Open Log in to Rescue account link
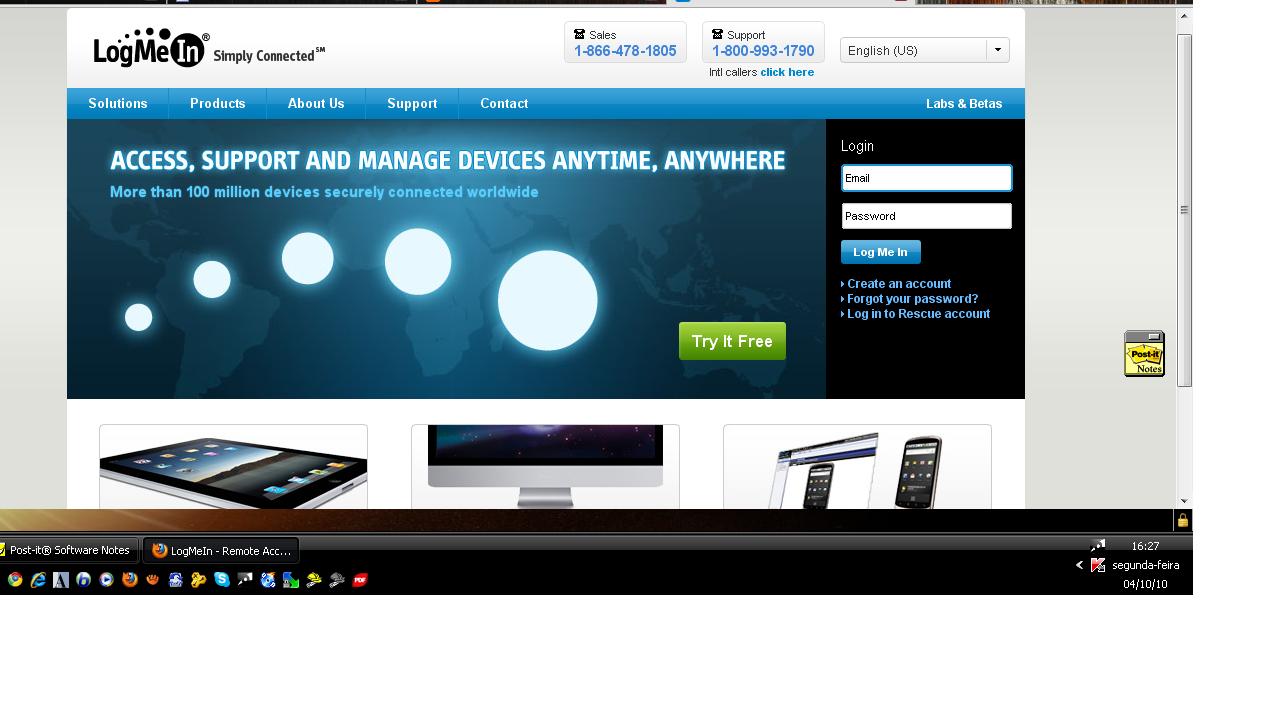Image resolution: width=1280 pixels, height=720 pixels. 918,314
